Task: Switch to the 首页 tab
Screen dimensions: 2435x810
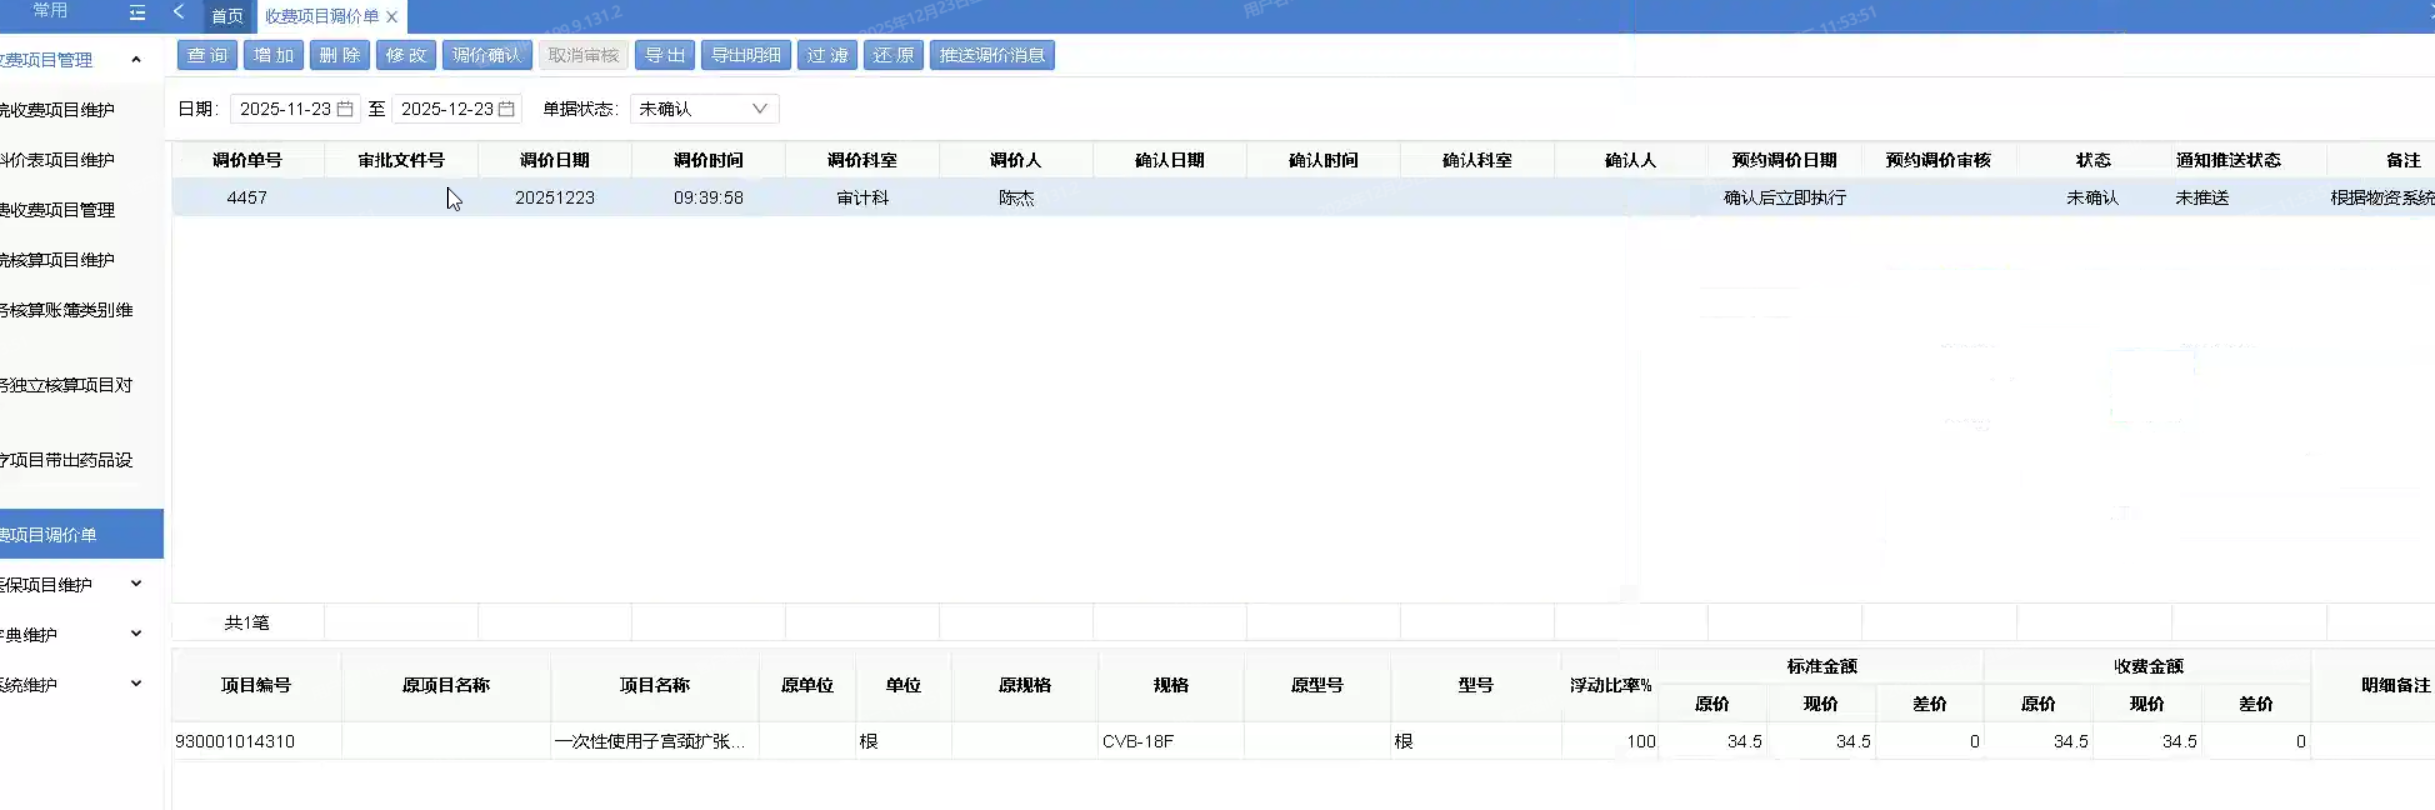Action: coord(227,16)
